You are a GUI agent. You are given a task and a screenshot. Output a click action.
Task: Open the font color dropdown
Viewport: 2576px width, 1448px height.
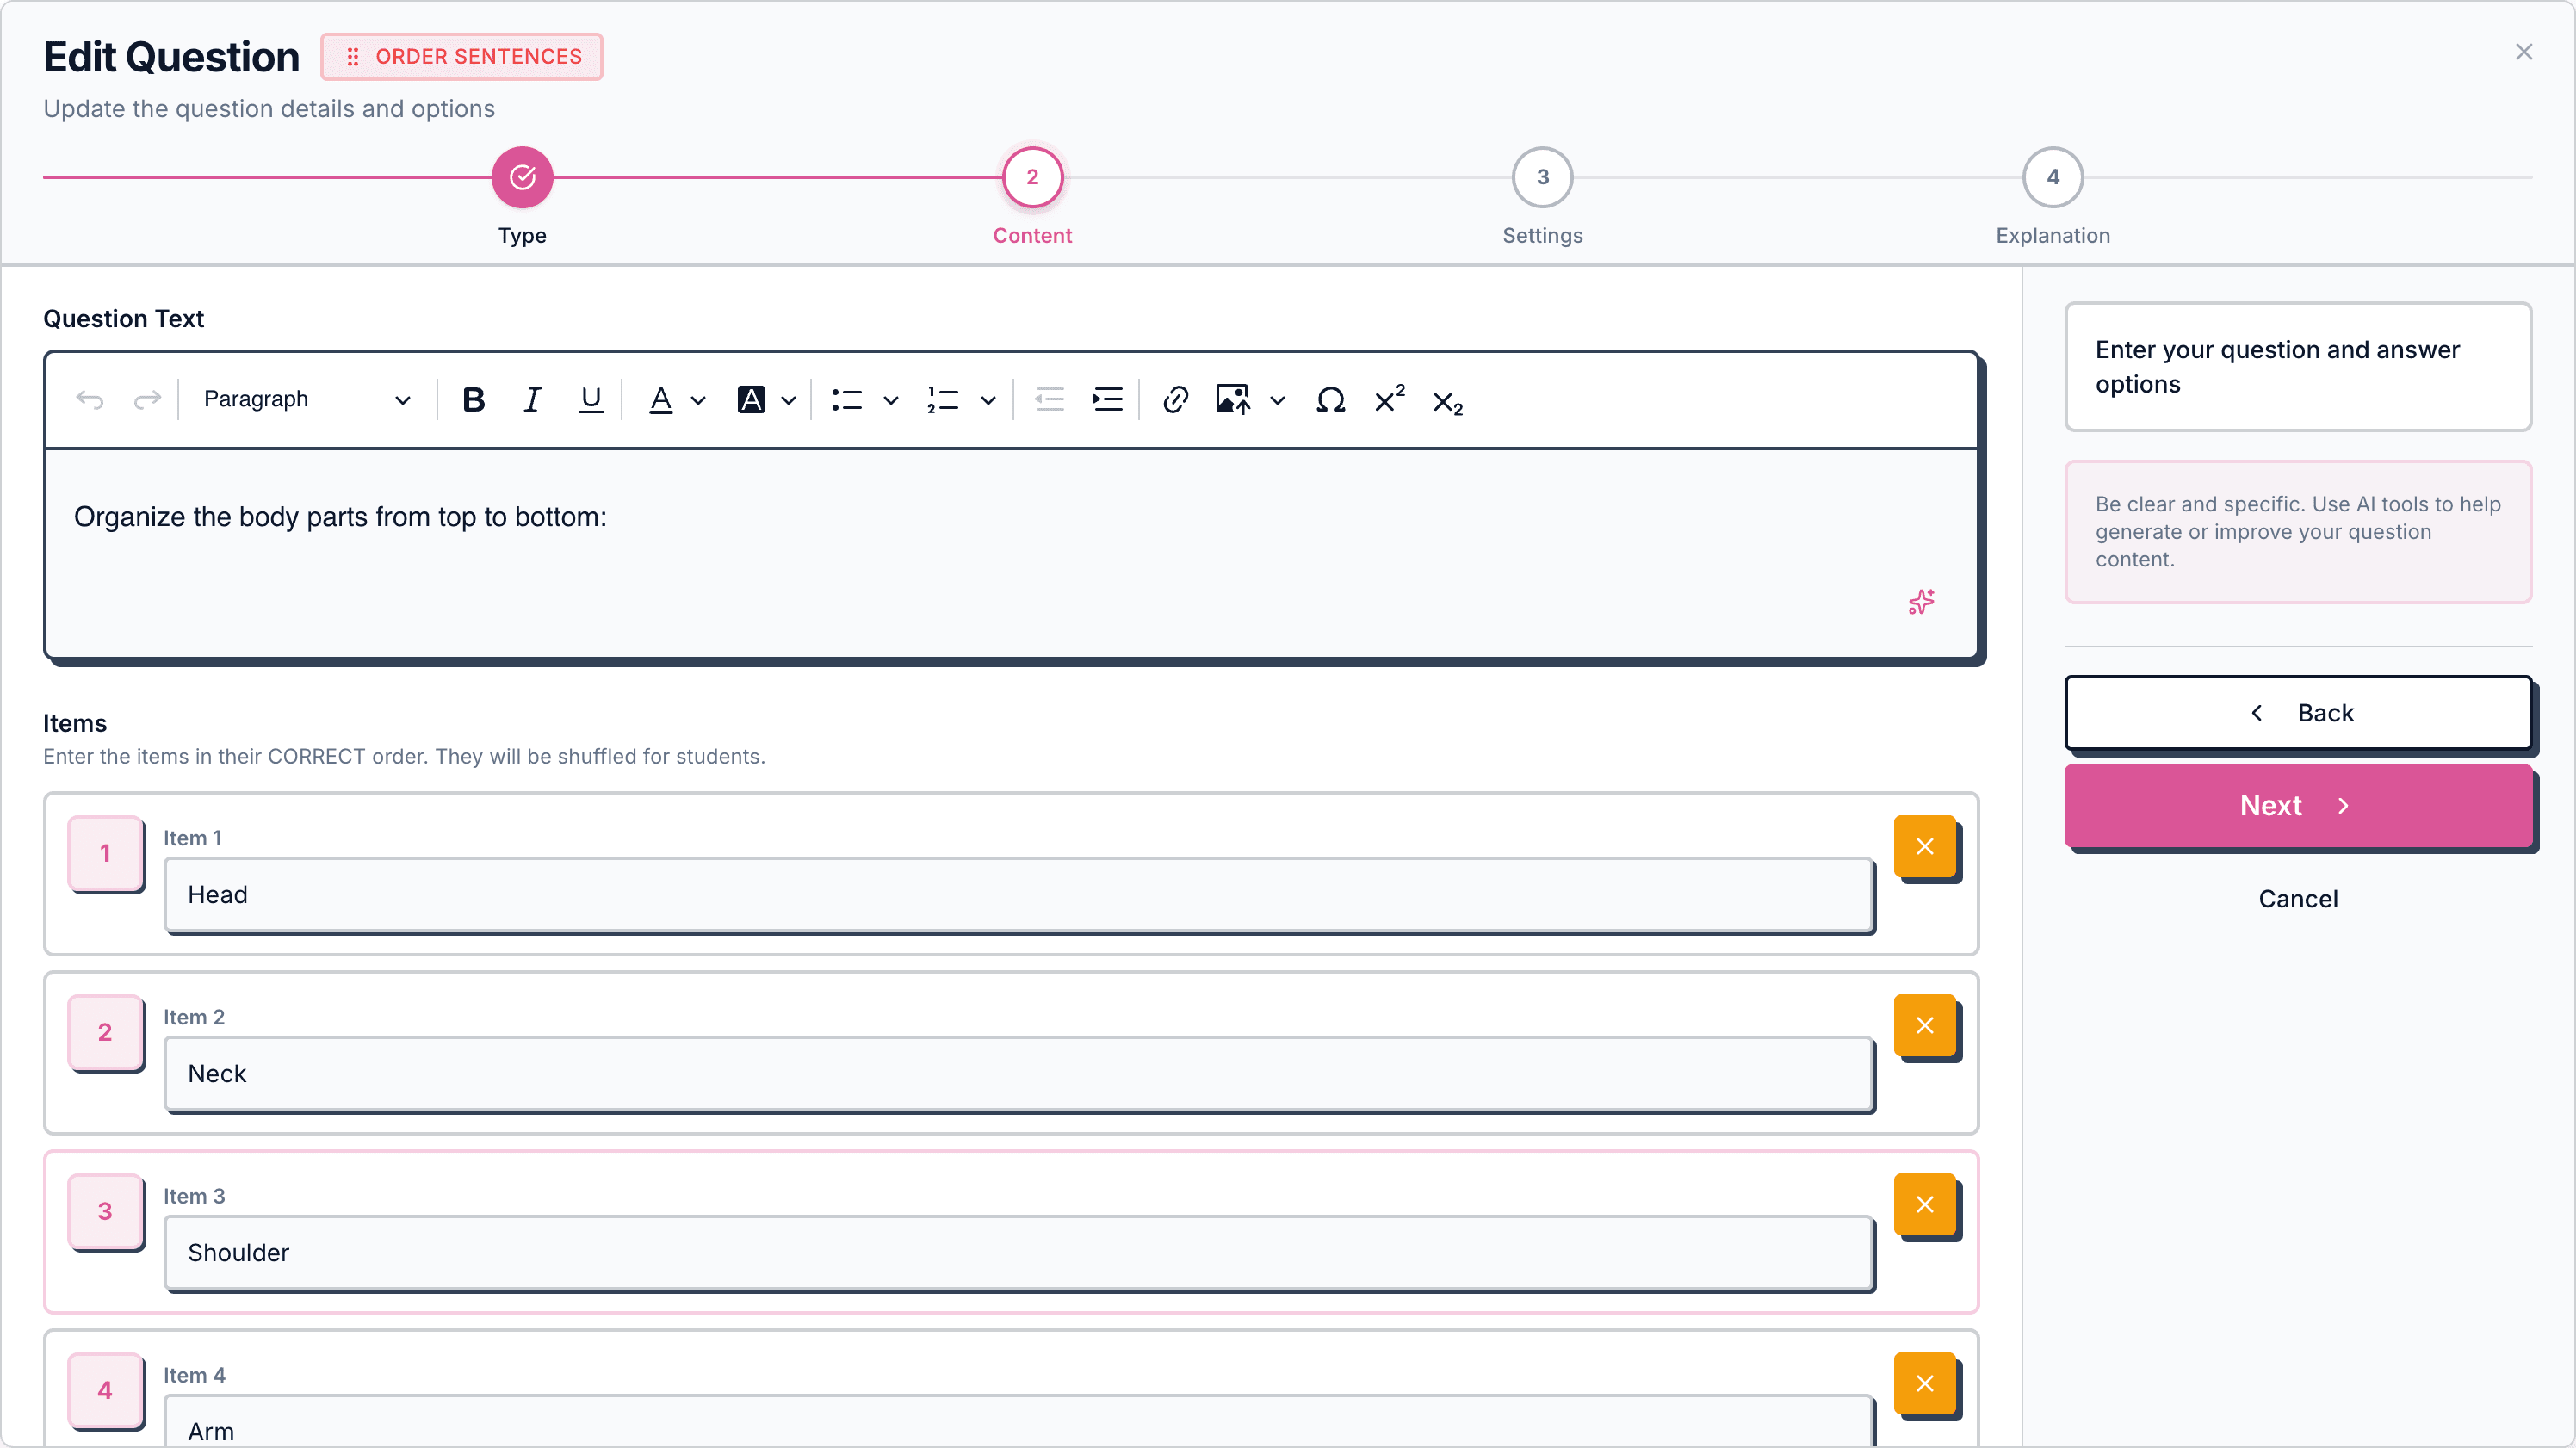tap(698, 401)
